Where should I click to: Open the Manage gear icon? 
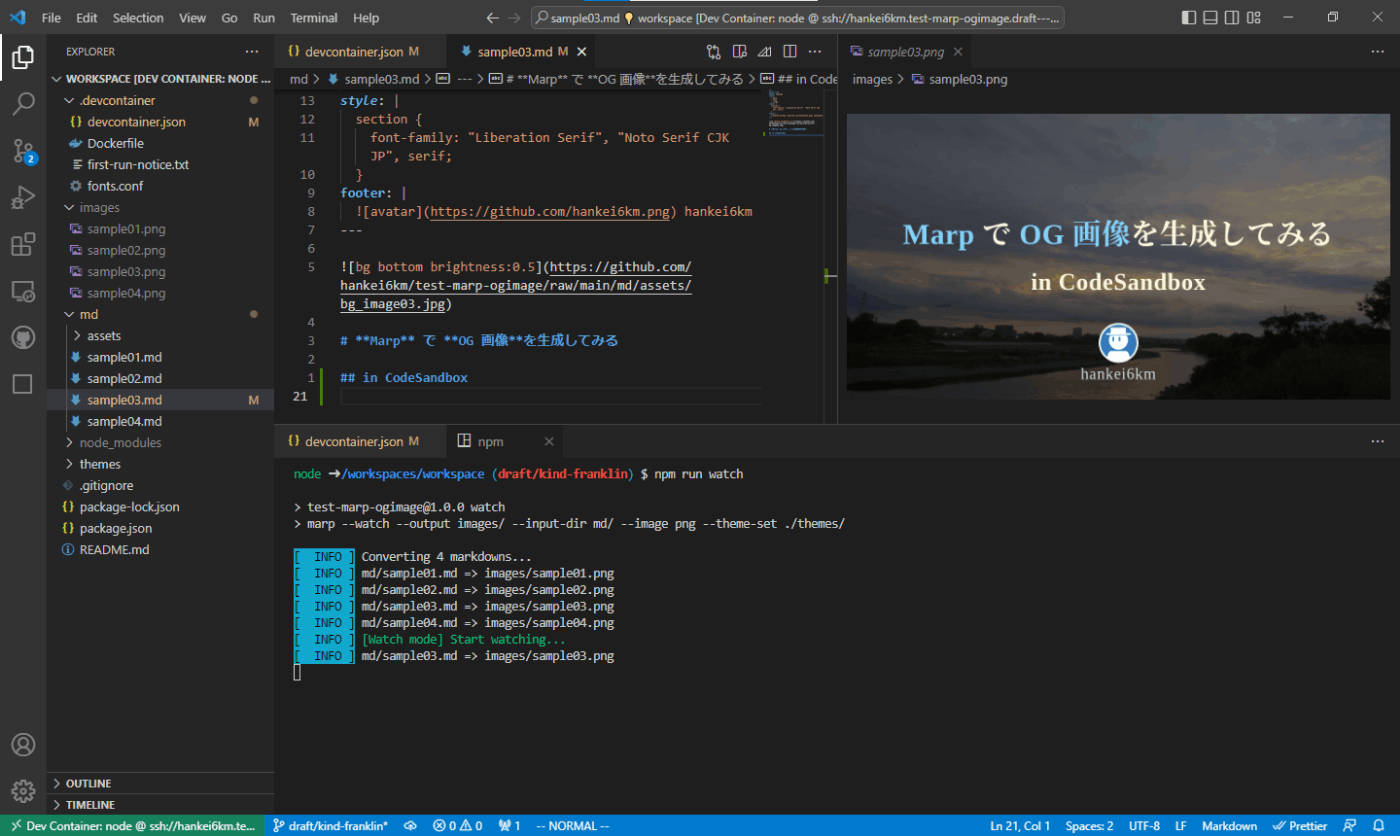(x=22, y=791)
